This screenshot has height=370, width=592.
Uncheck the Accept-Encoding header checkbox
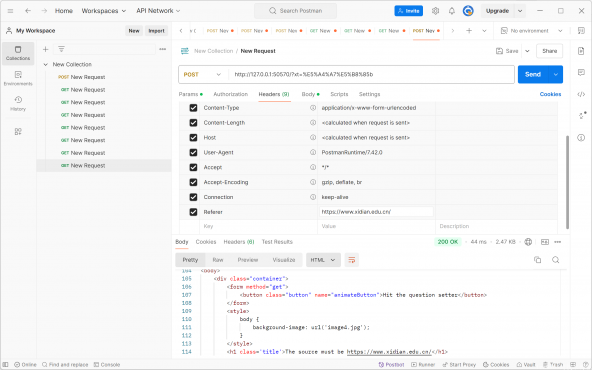point(193,182)
